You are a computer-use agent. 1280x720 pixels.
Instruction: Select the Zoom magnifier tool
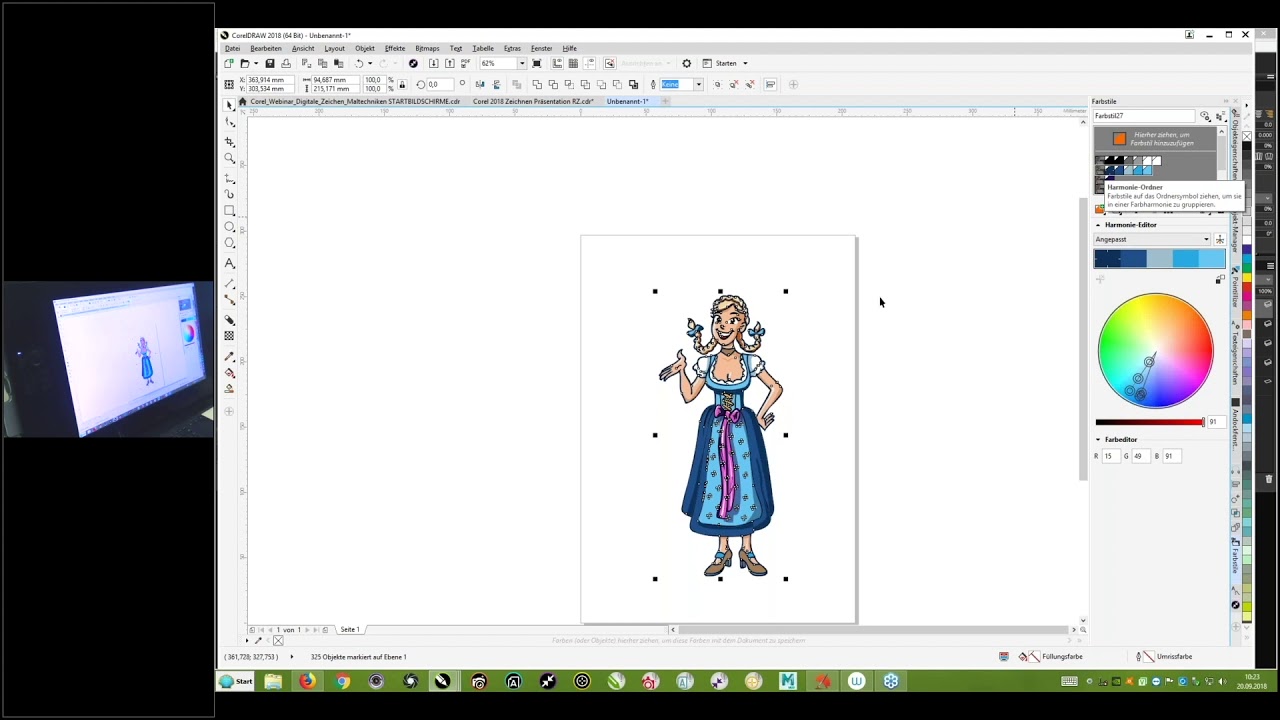coord(229,158)
